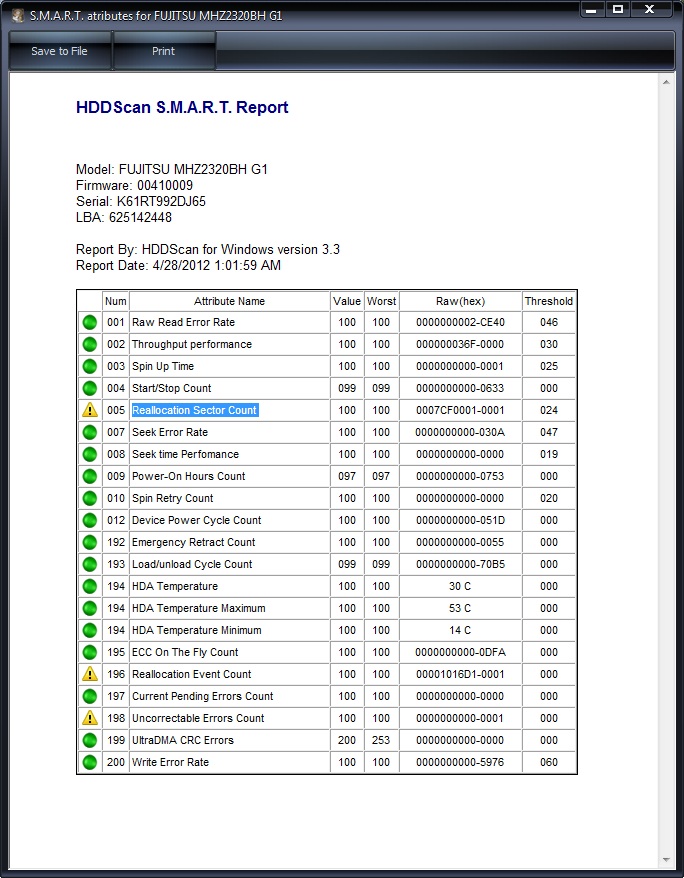This screenshot has height=878, width=684.
Task: Click the Save to File button
Action: click(60, 51)
